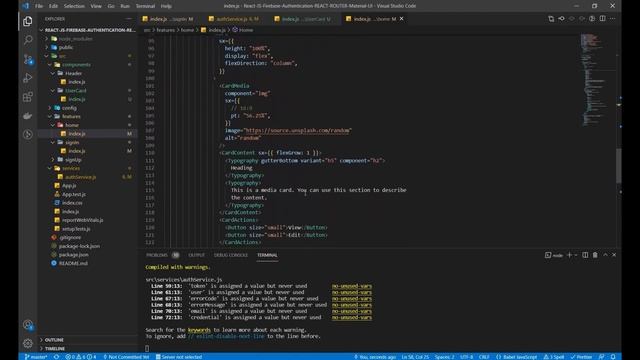Open the View menu
The height and width of the screenshot is (360, 640).
pyautogui.click(x=96, y=6)
